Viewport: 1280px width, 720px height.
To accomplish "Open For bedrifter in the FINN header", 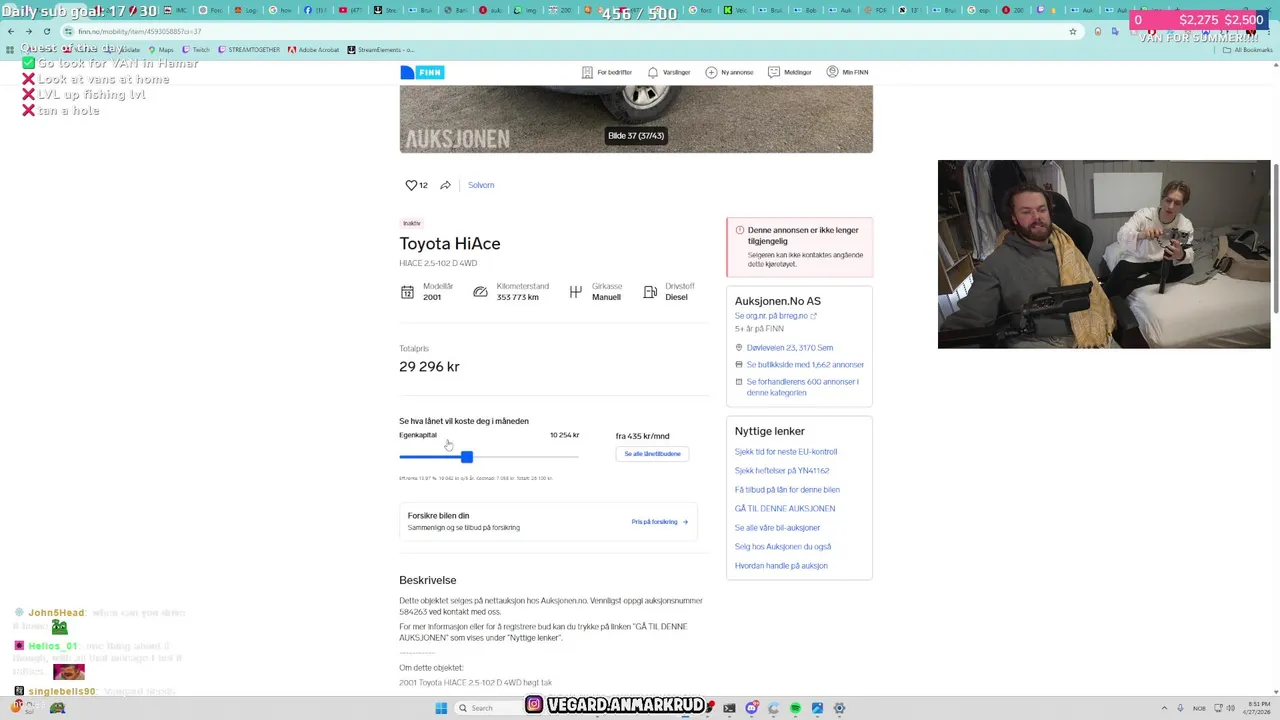I will (609, 72).
